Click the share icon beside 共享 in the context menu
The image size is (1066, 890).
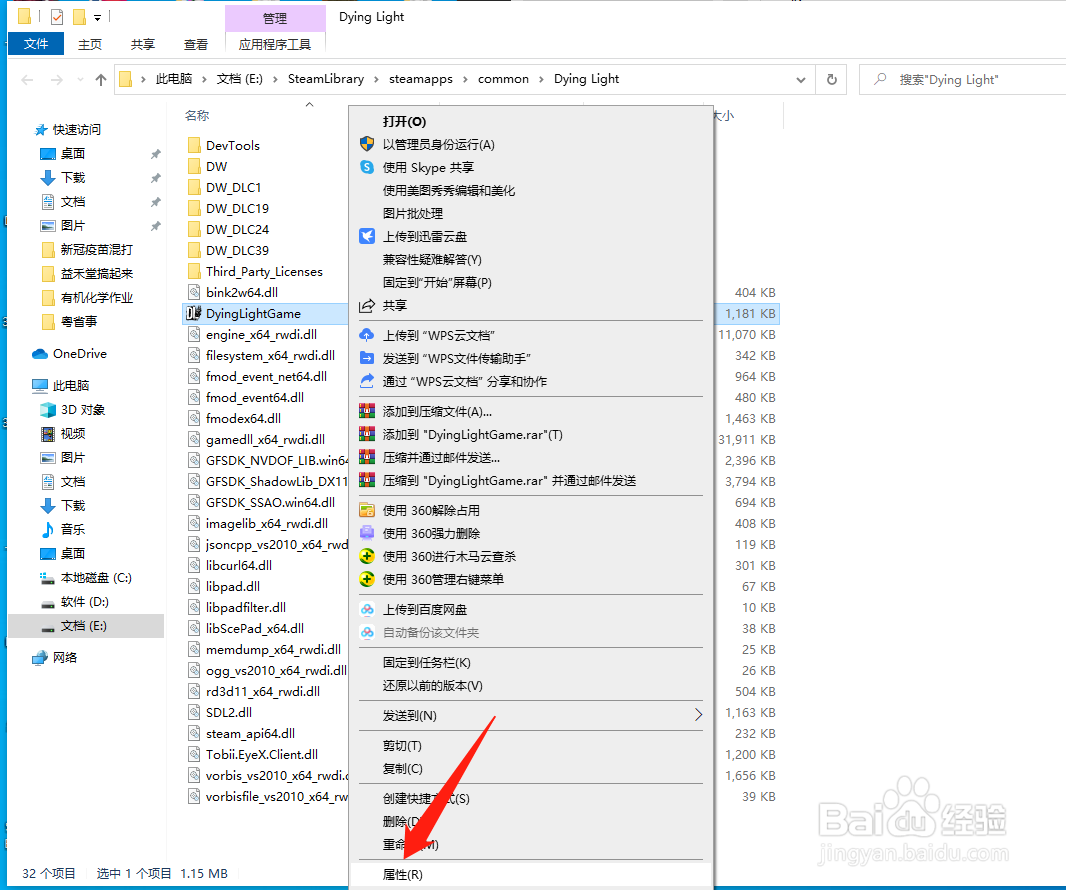(367, 305)
